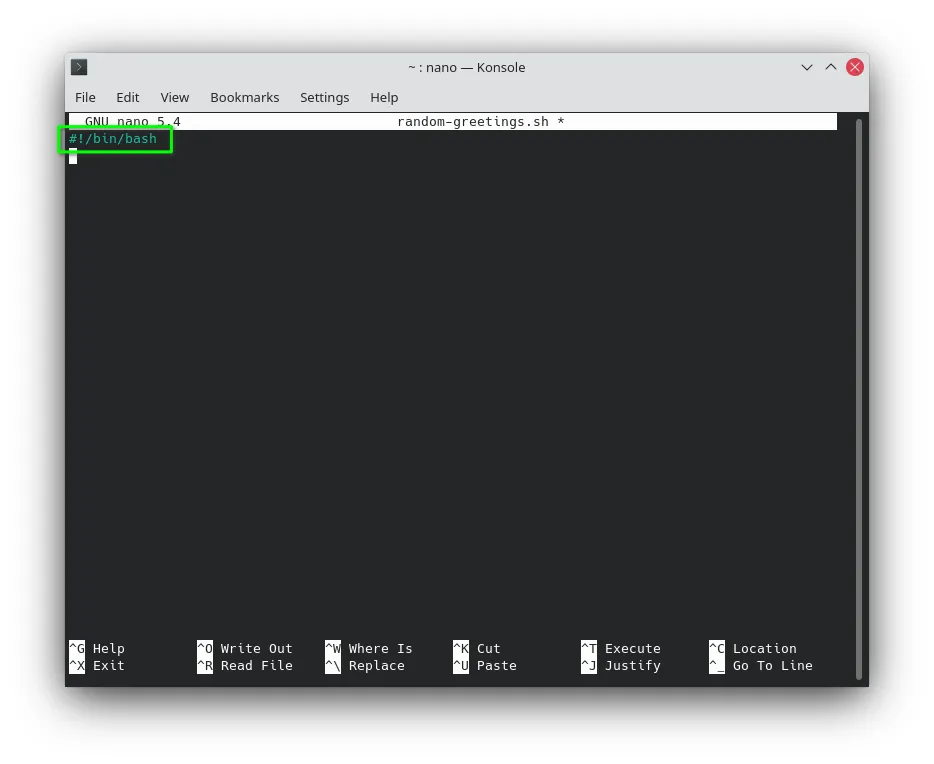This screenshot has width=934, height=764.
Task: Click the #!/bin/bash shebang line
Action: point(113,139)
